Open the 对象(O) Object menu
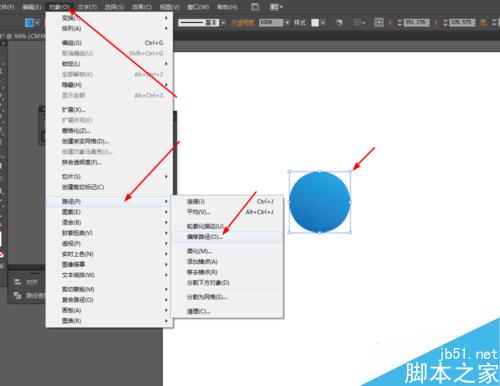This screenshot has height=386, width=500. [59, 7]
